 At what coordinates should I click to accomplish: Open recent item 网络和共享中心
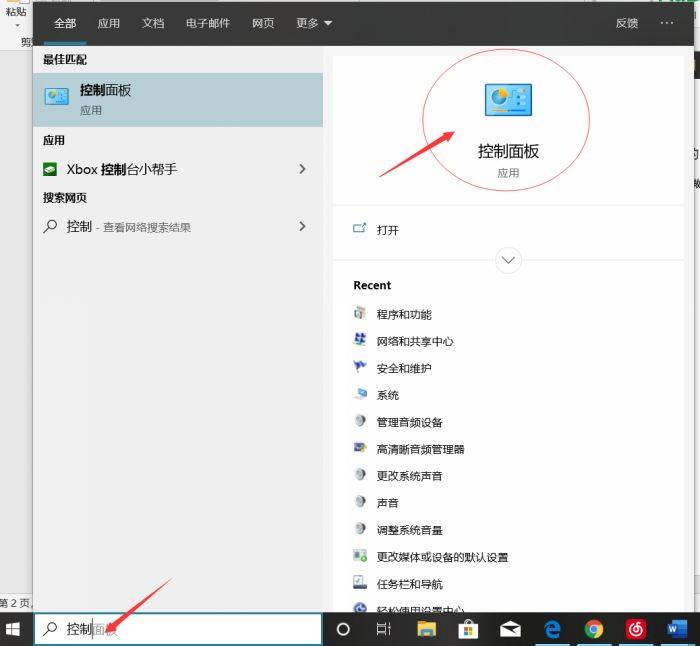(415, 341)
